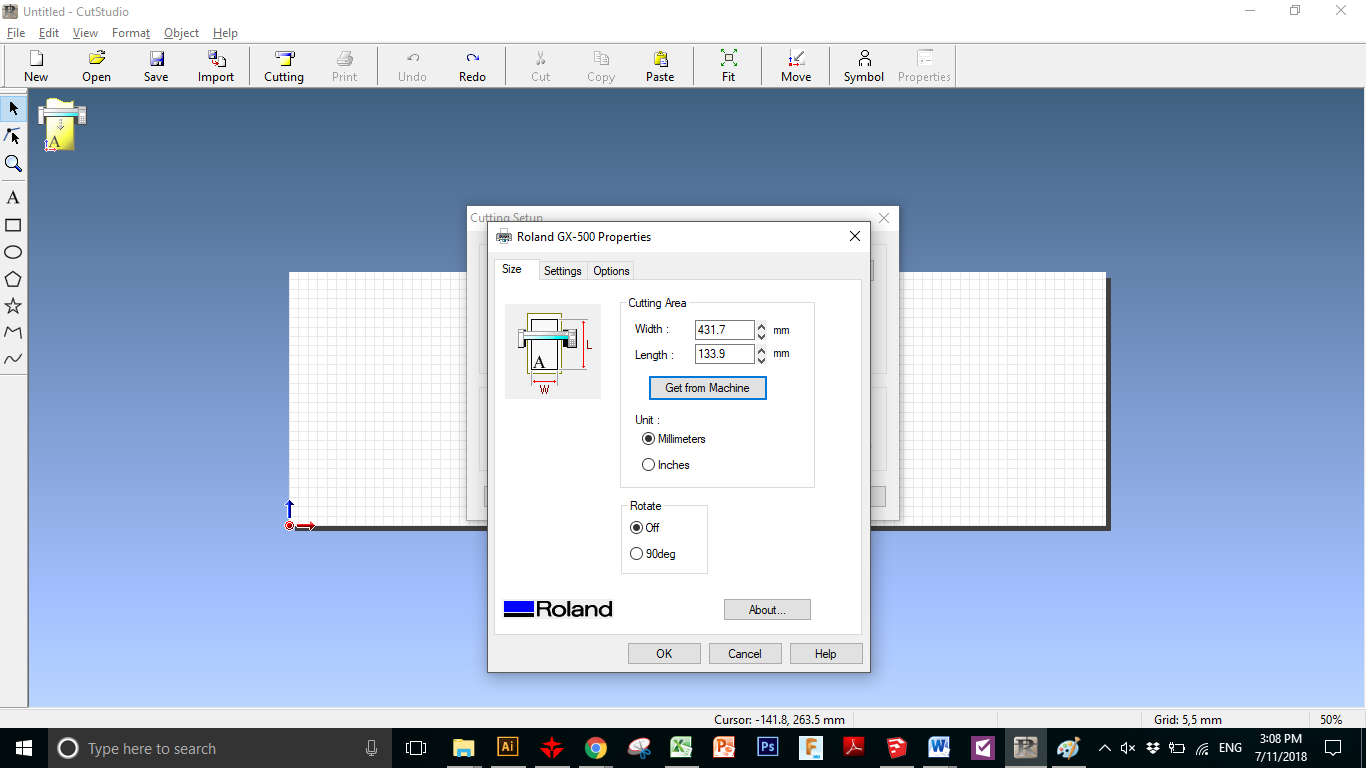Select the text A tool
Image resolution: width=1366 pixels, height=768 pixels.
(13, 198)
